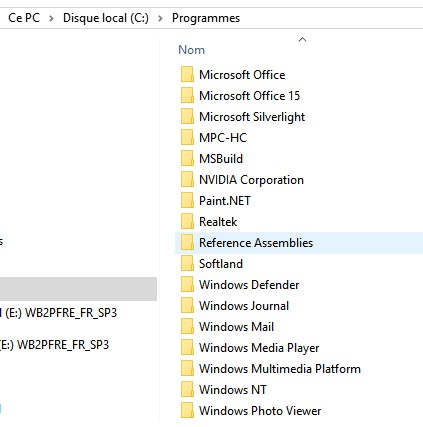
Task: Click the Softland folder icon
Action: pyautogui.click(x=187, y=263)
